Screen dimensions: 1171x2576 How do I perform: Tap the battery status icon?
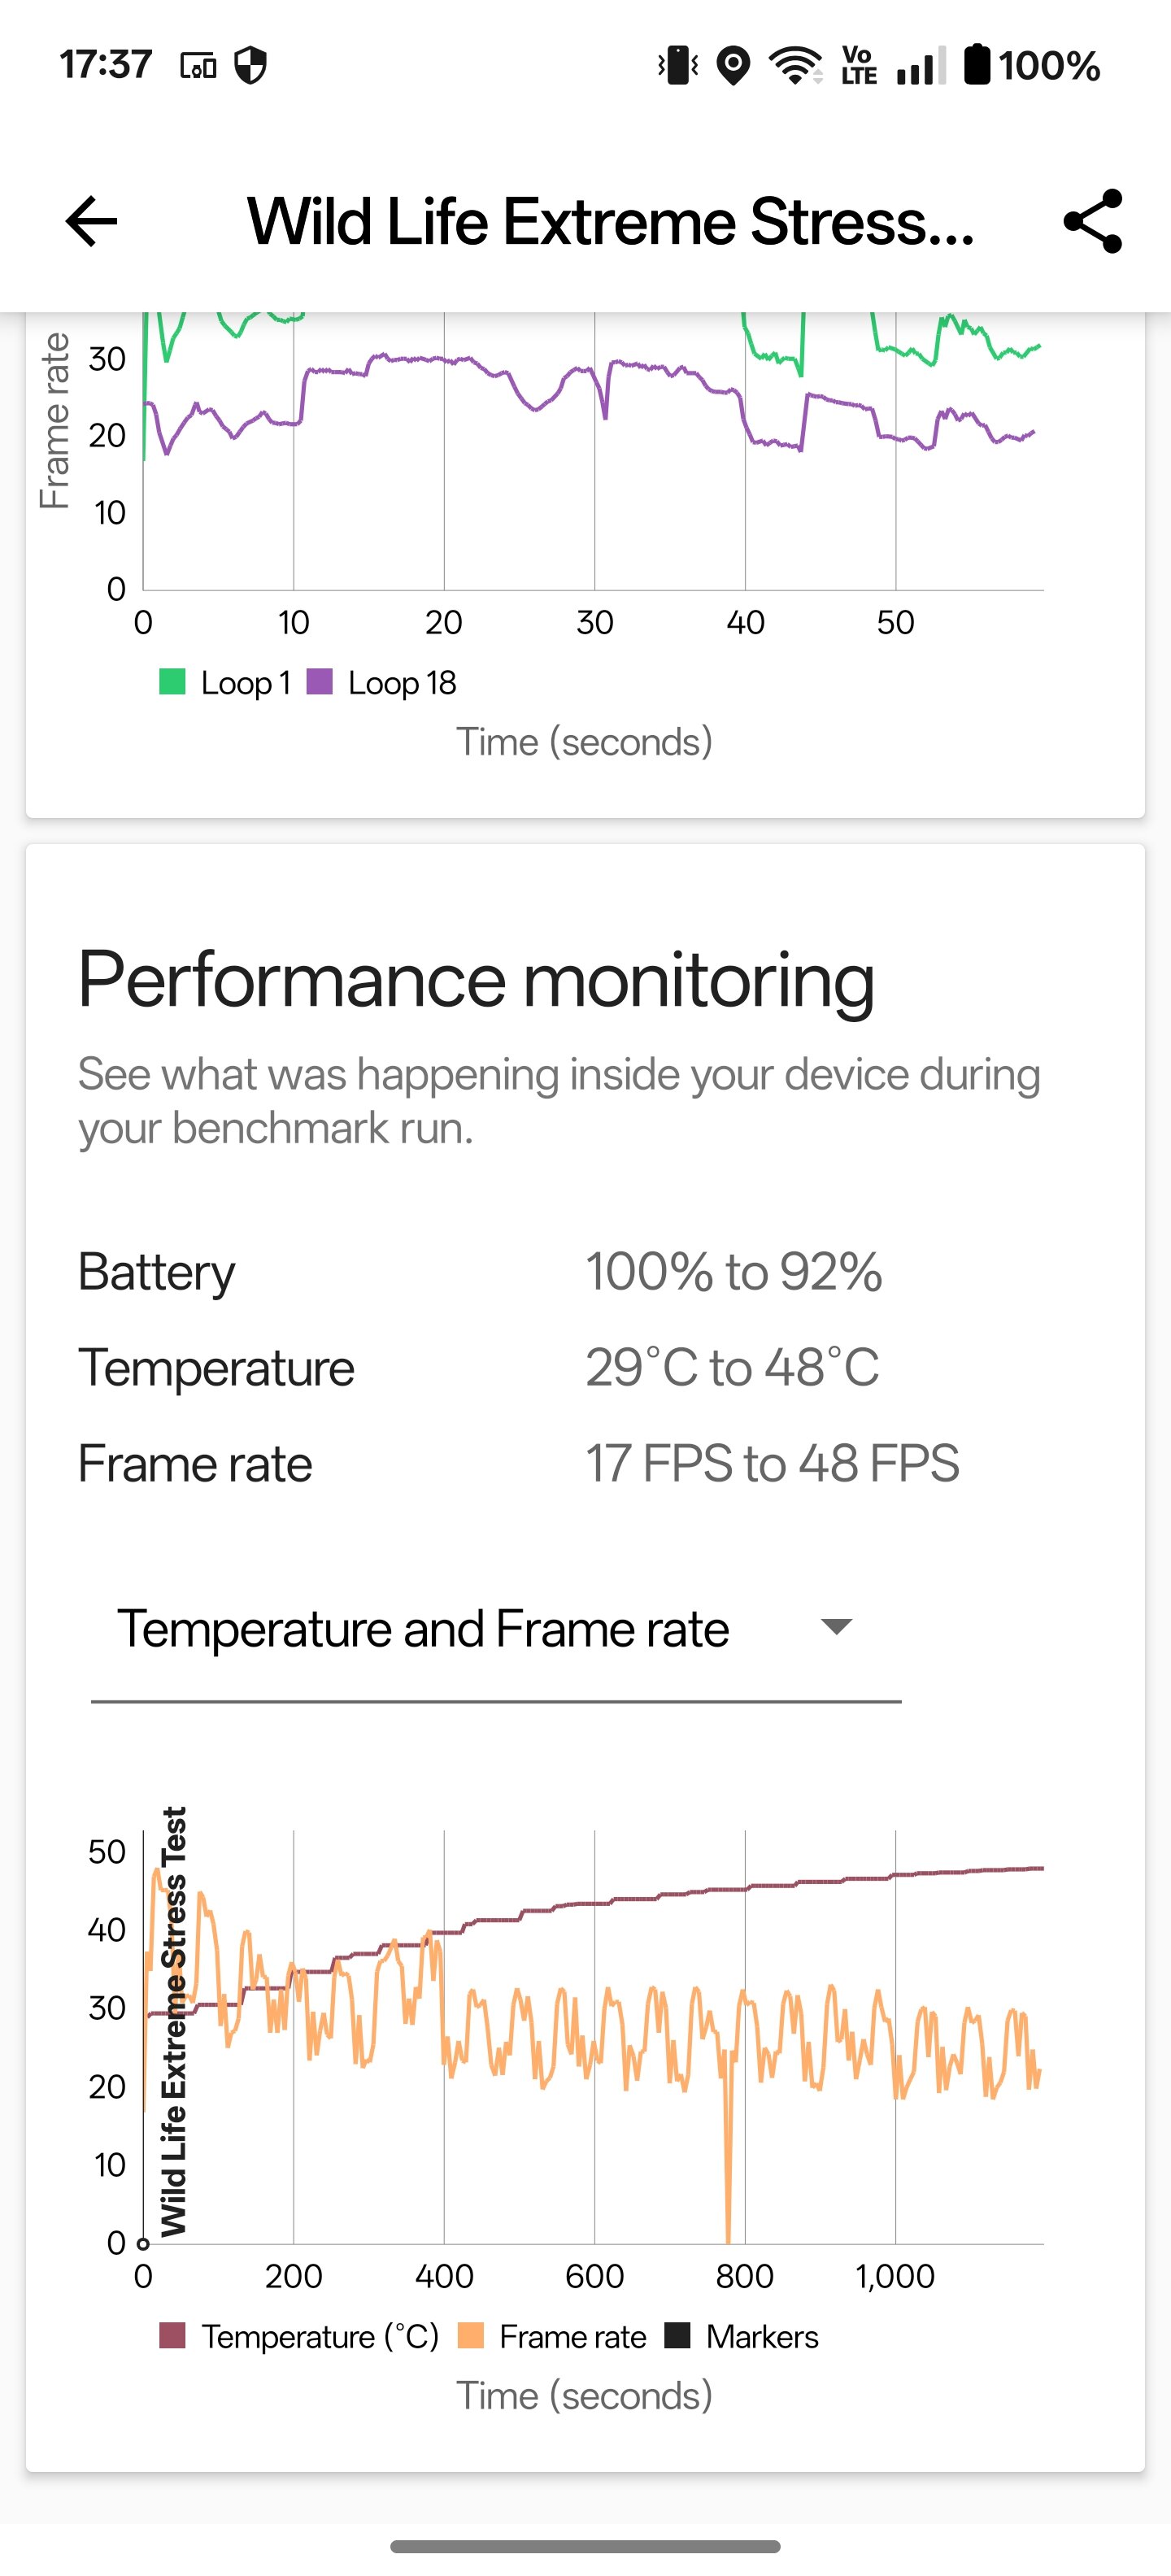[x=977, y=65]
